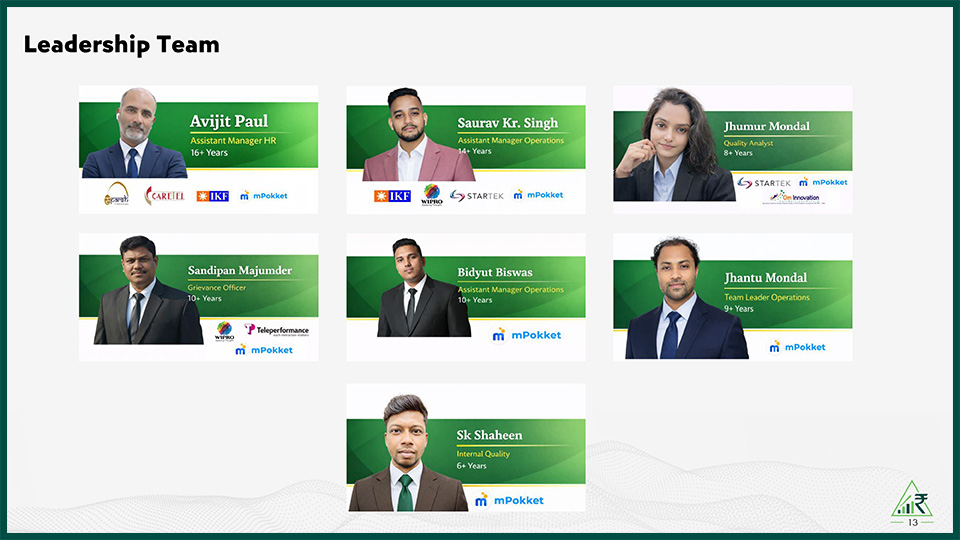
Task: Click the Grievance Officer title text
Action: coord(217,287)
